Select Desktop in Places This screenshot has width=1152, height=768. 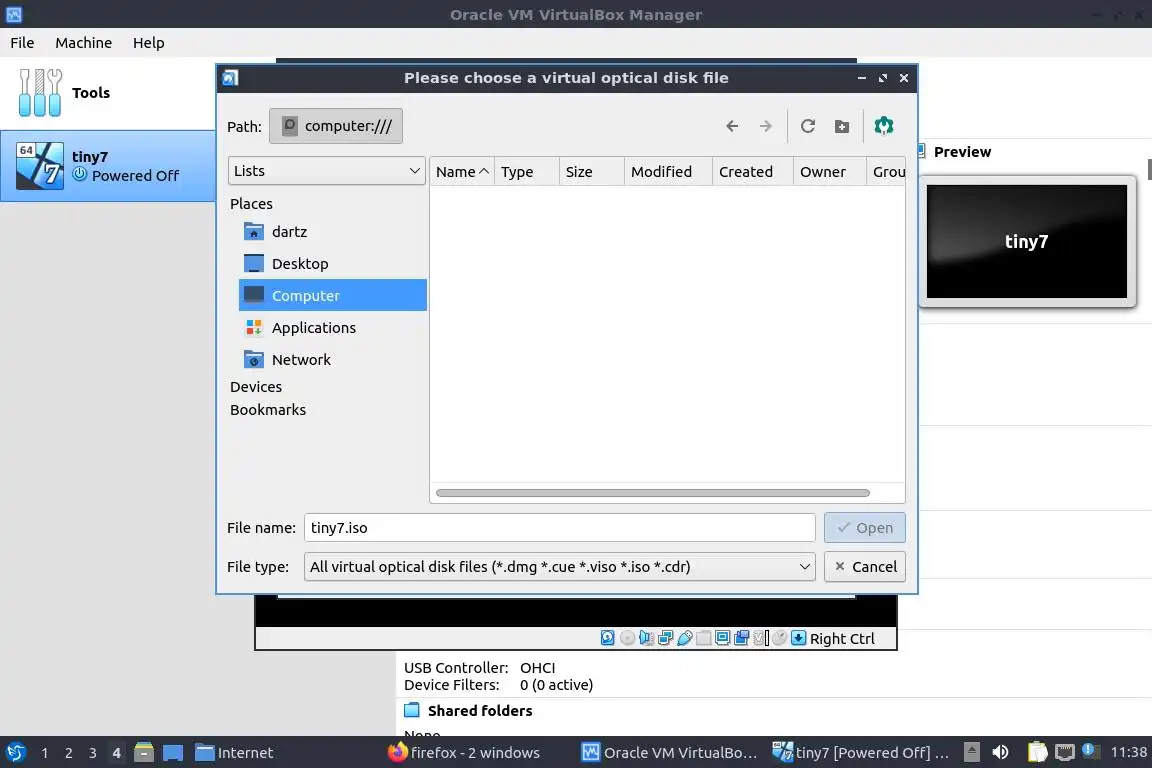click(x=332, y=263)
